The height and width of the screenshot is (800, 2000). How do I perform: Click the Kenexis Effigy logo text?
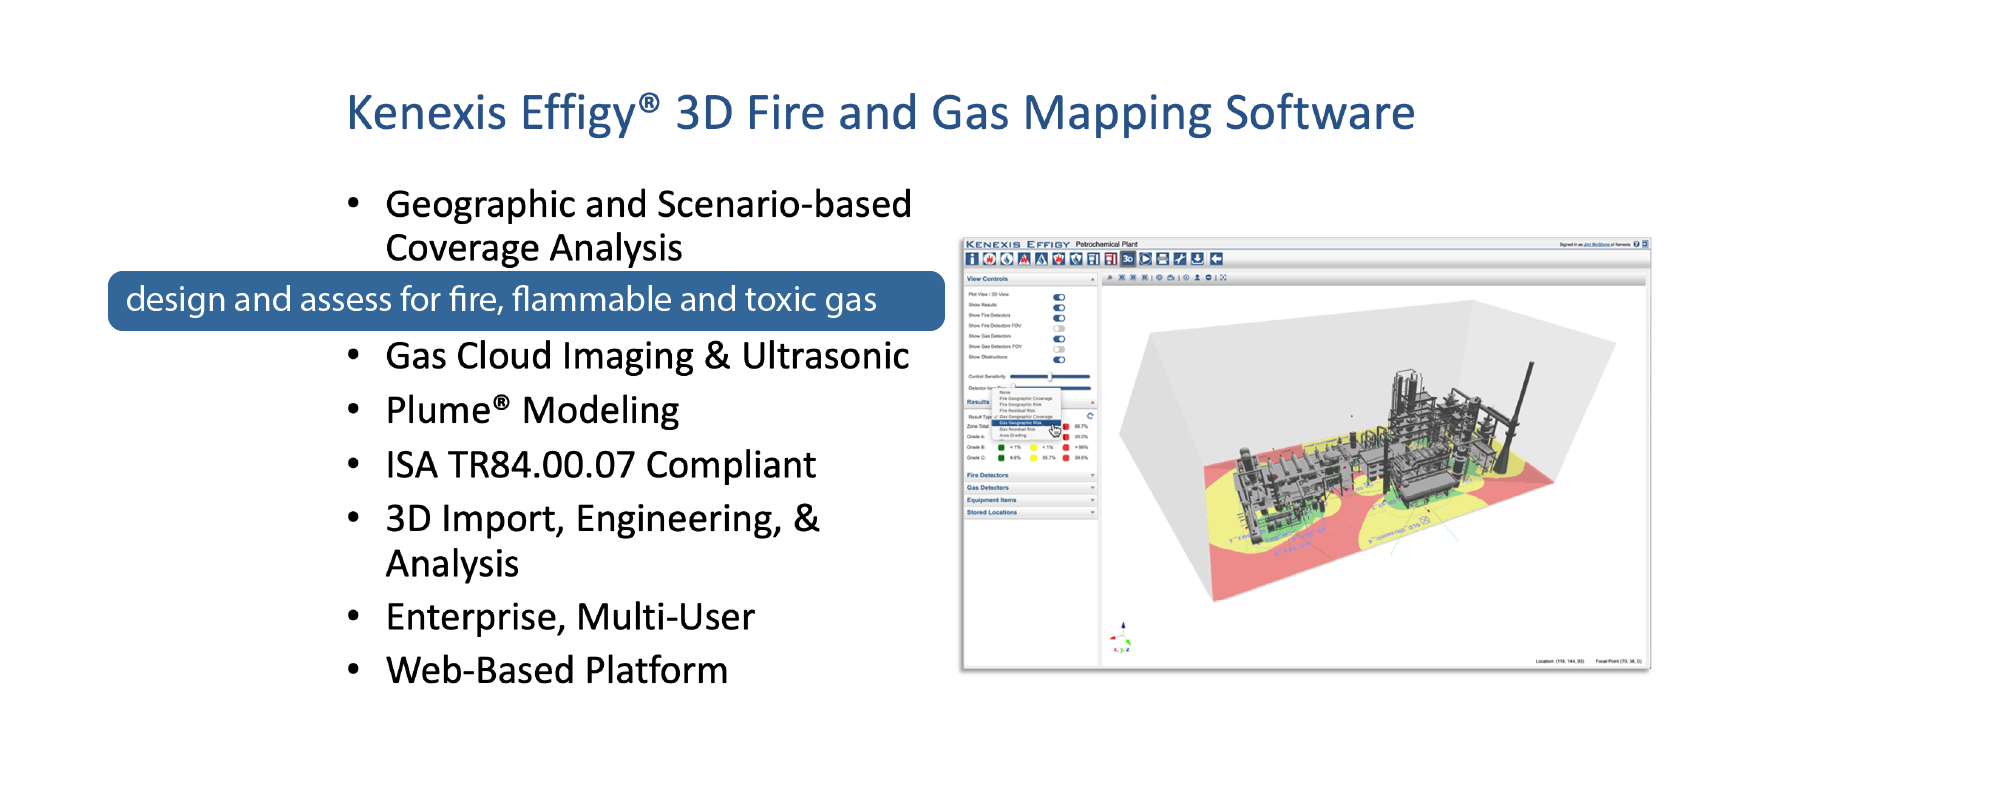coord(1017,244)
